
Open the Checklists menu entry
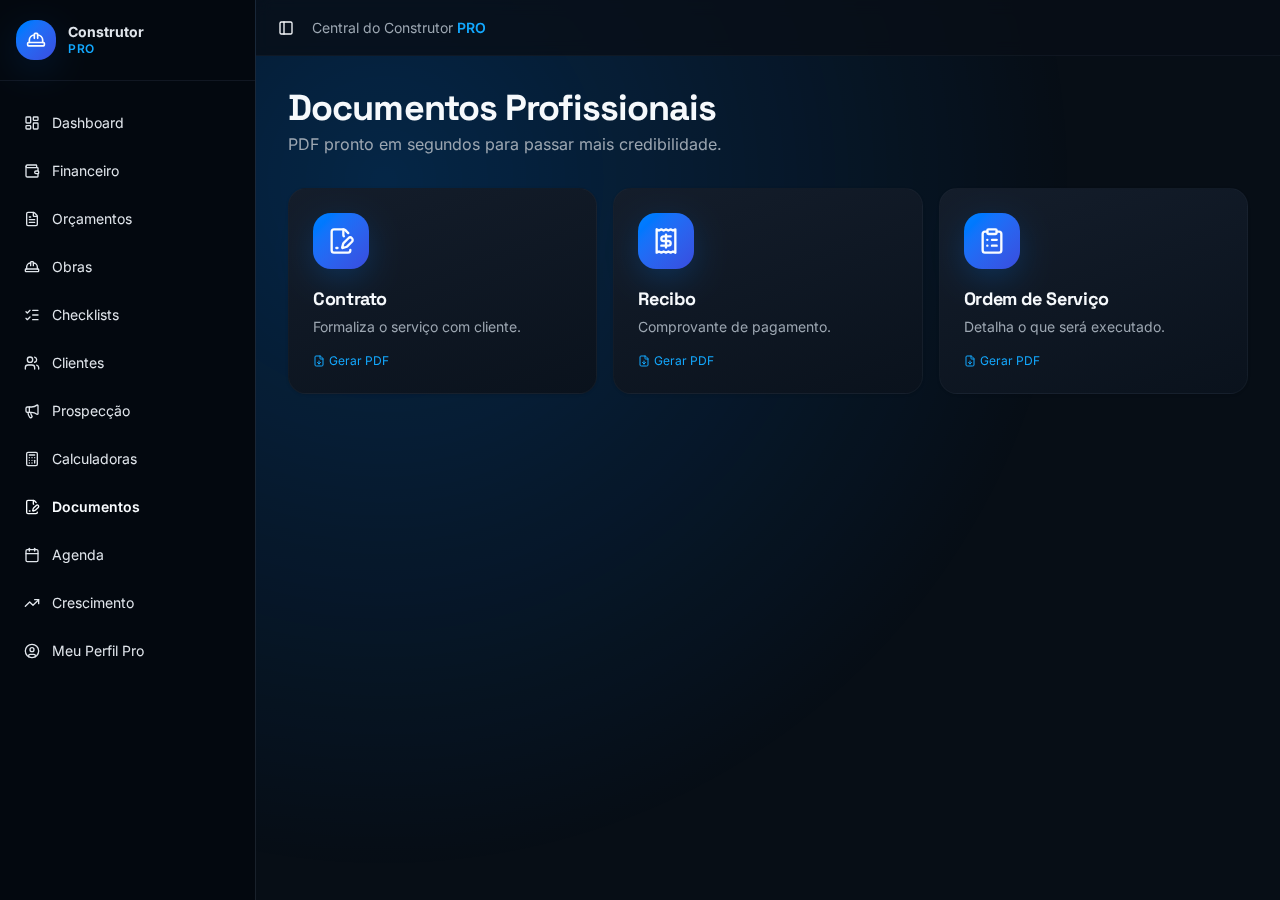pyautogui.click(x=127, y=315)
